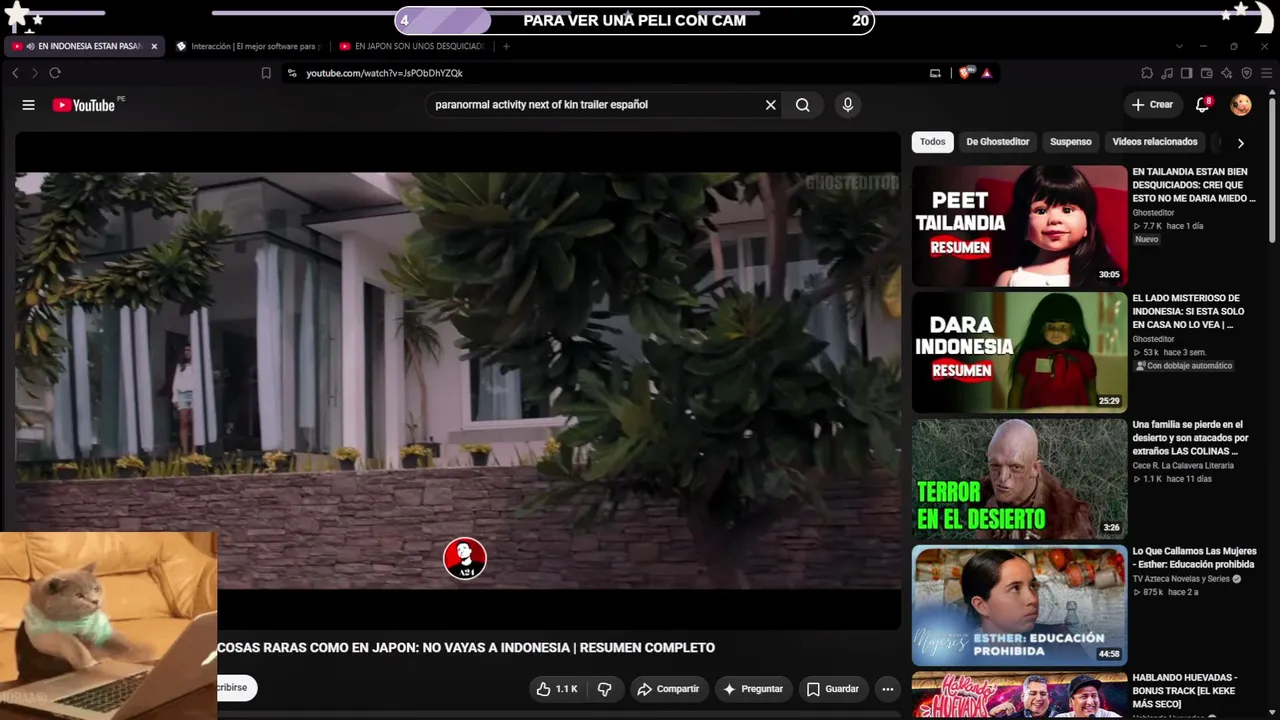Go forward with the browser forward arrow
This screenshot has height=720, width=1280.
[35, 73]
